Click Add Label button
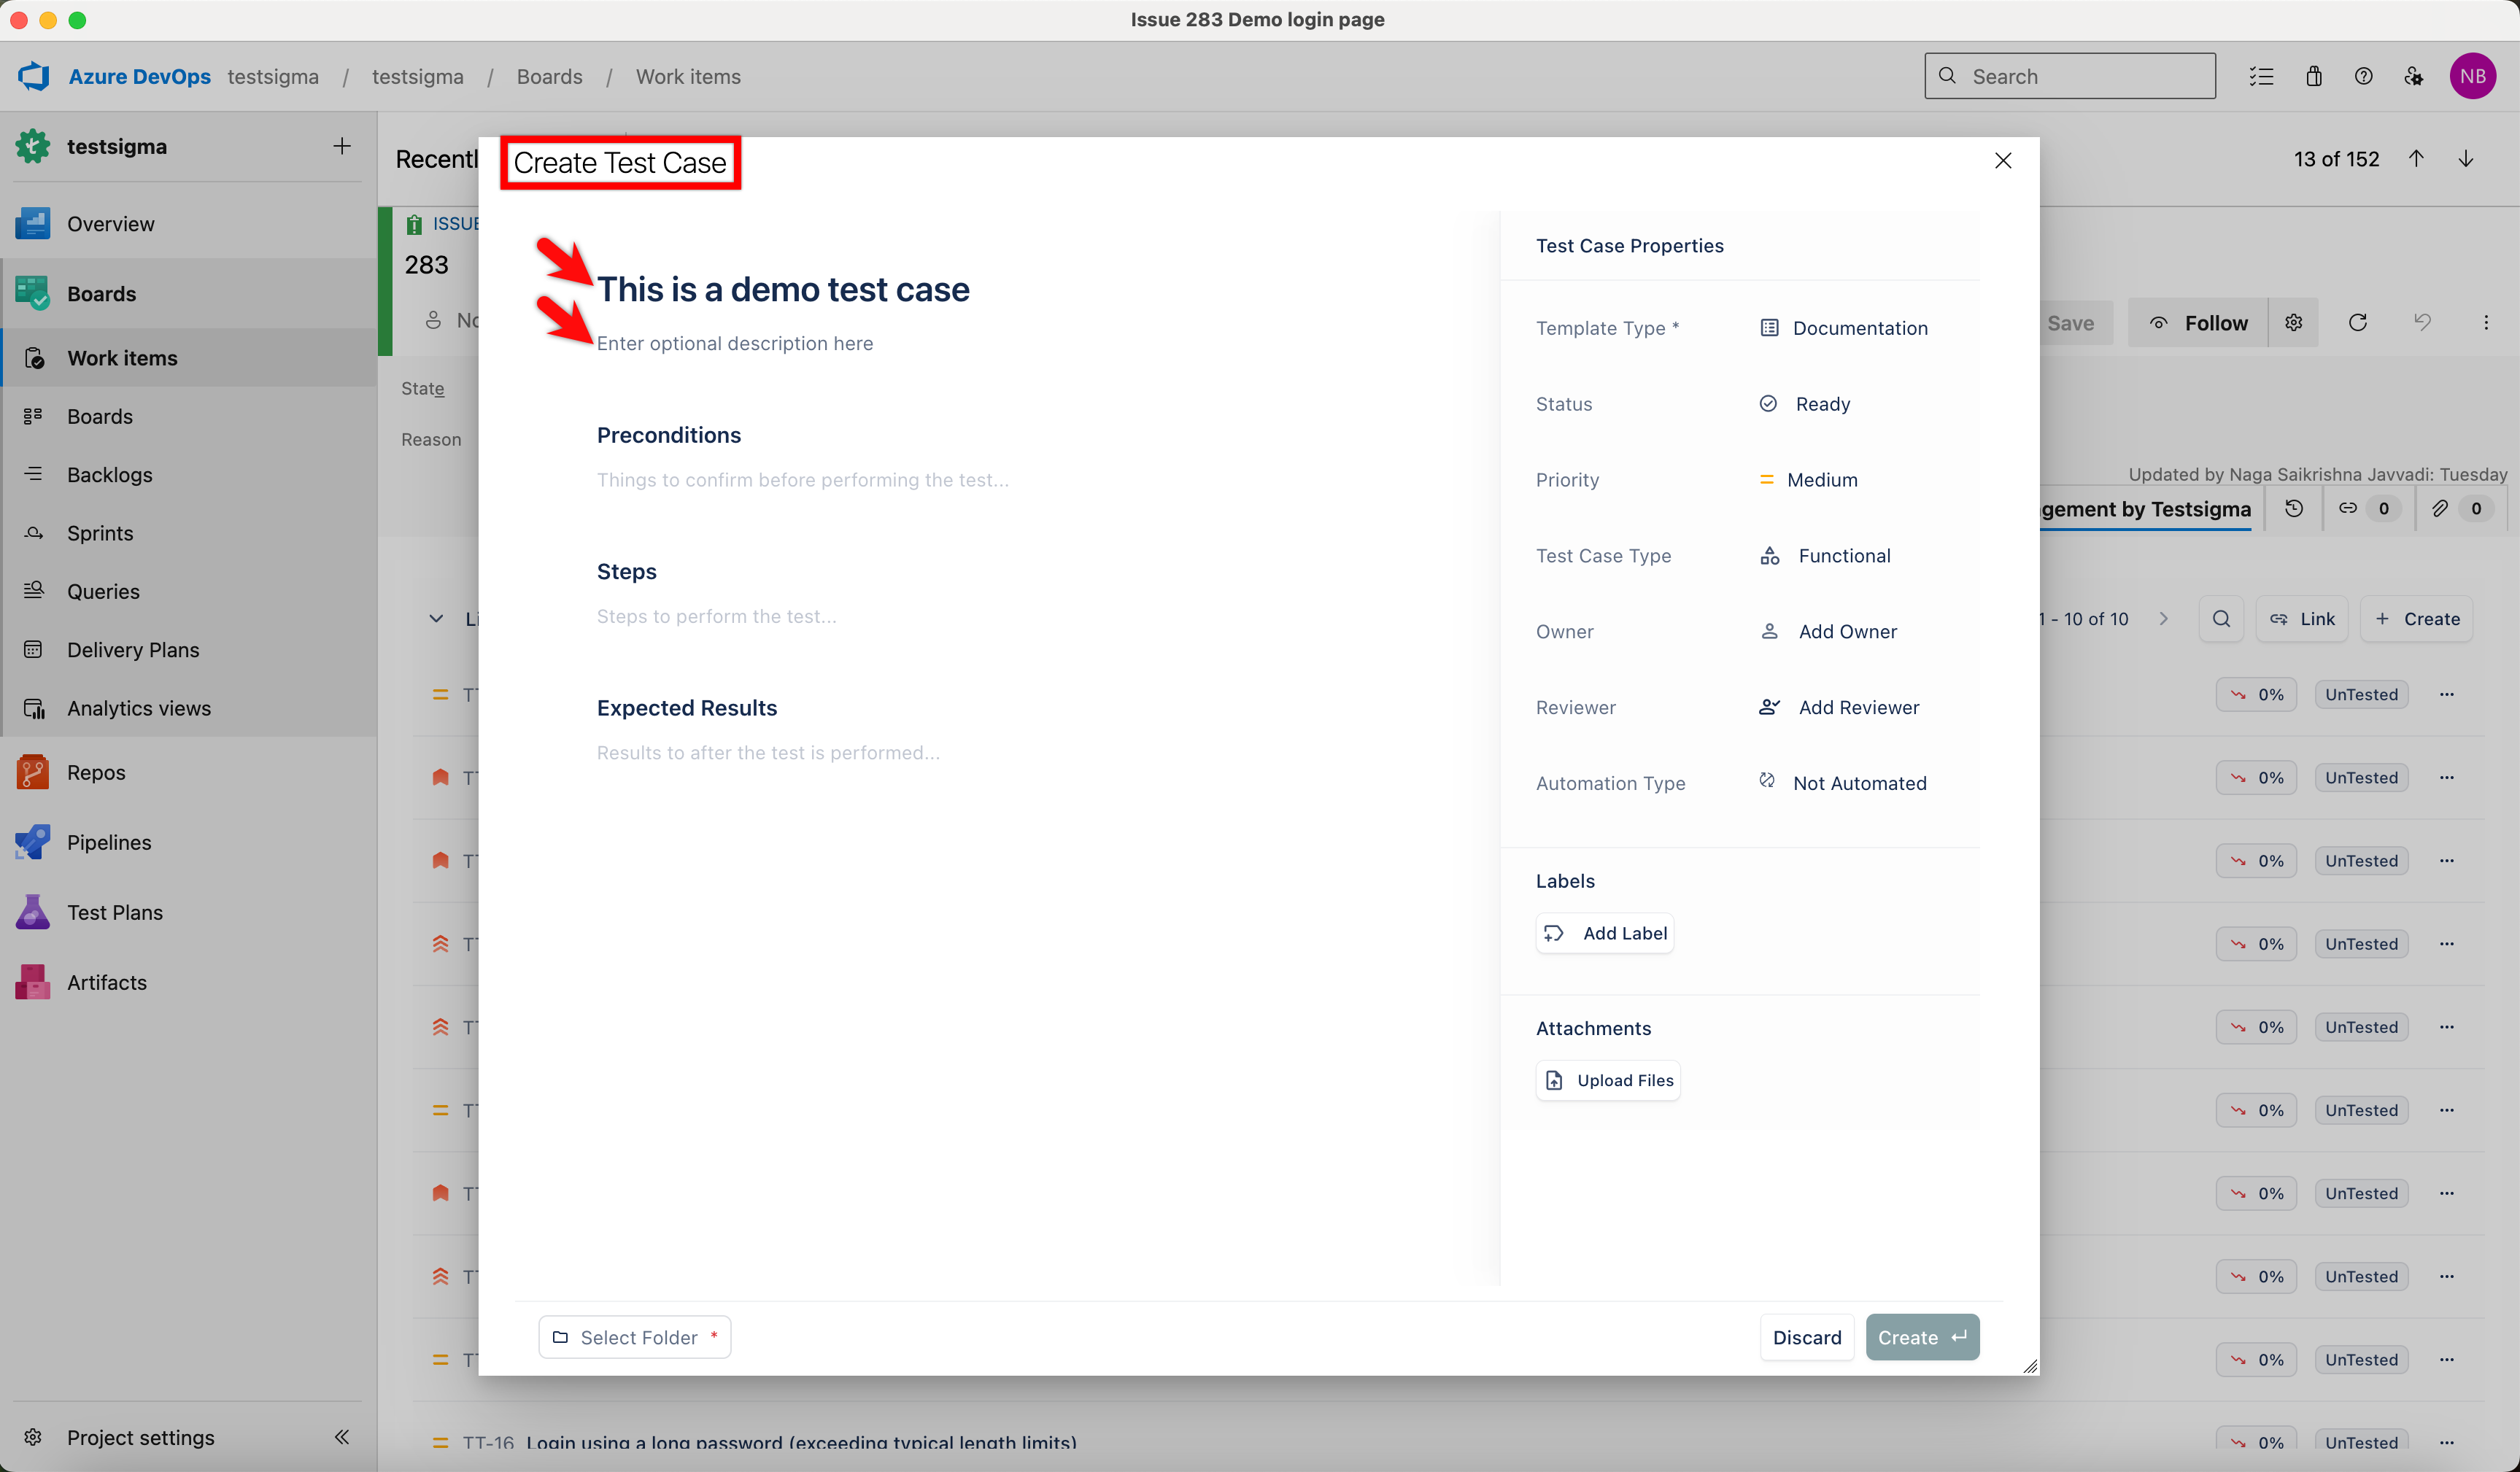This screenshot has width=2520, height=1472. 1605,933
